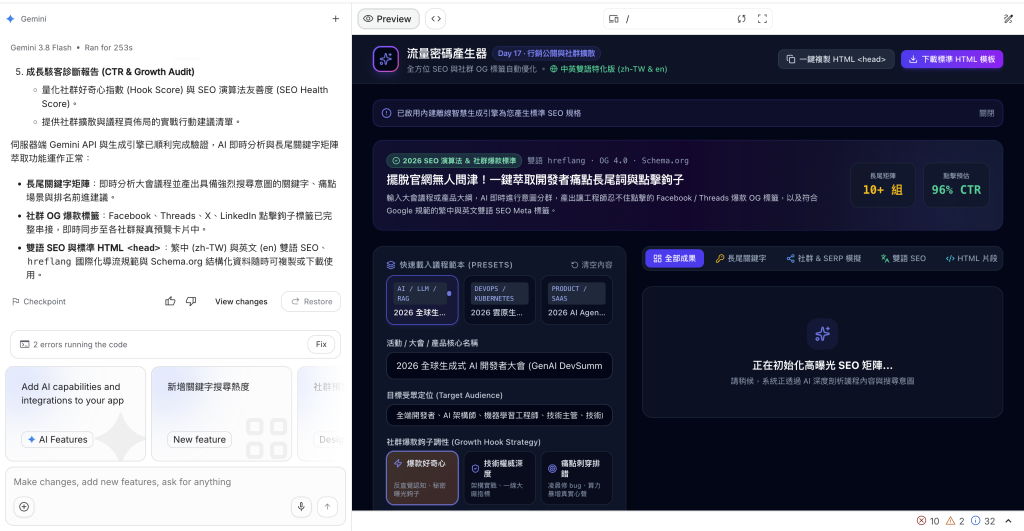Click the annotate pencil icon top right
This screenshot has height=531, width=1024.
point(1008,19)
